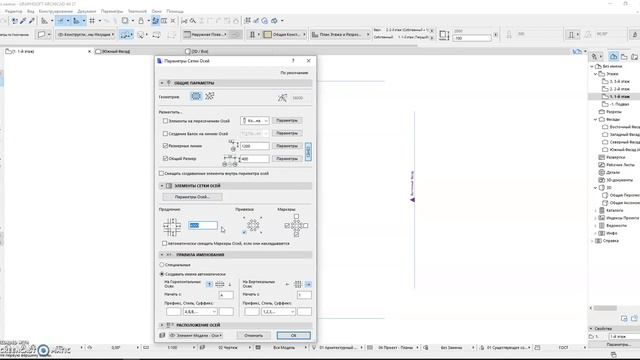The image size is (640, 360).
Task: Choose bottom-left anchor point of grid
Action: pyautogui.click(x=244, y=232)
